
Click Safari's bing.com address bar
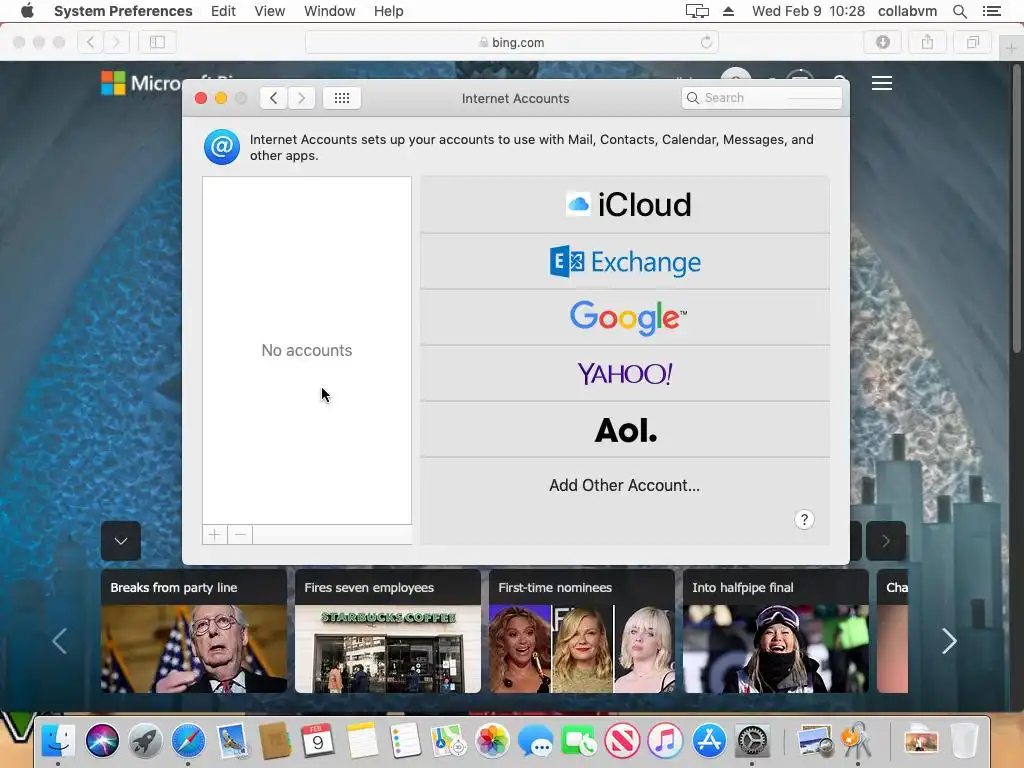512,42
